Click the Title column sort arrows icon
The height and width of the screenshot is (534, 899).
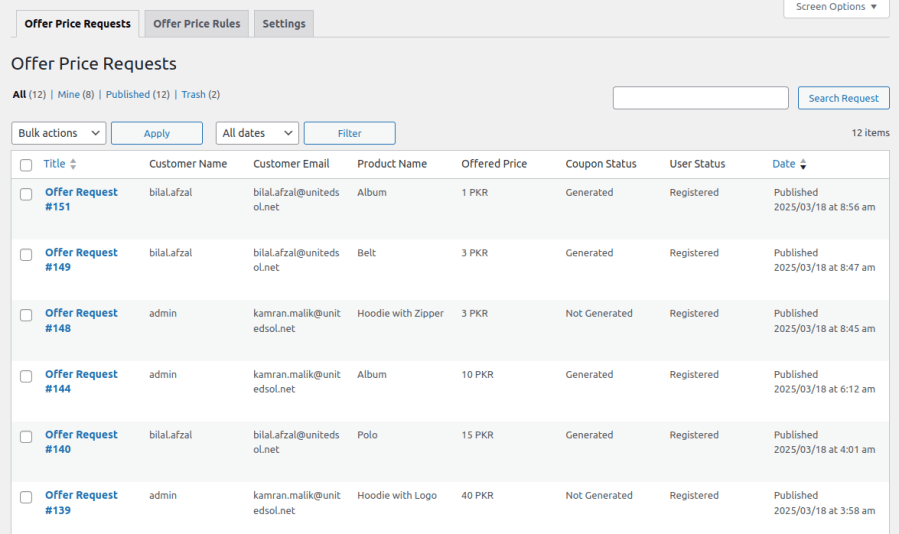tap(73, 164)
